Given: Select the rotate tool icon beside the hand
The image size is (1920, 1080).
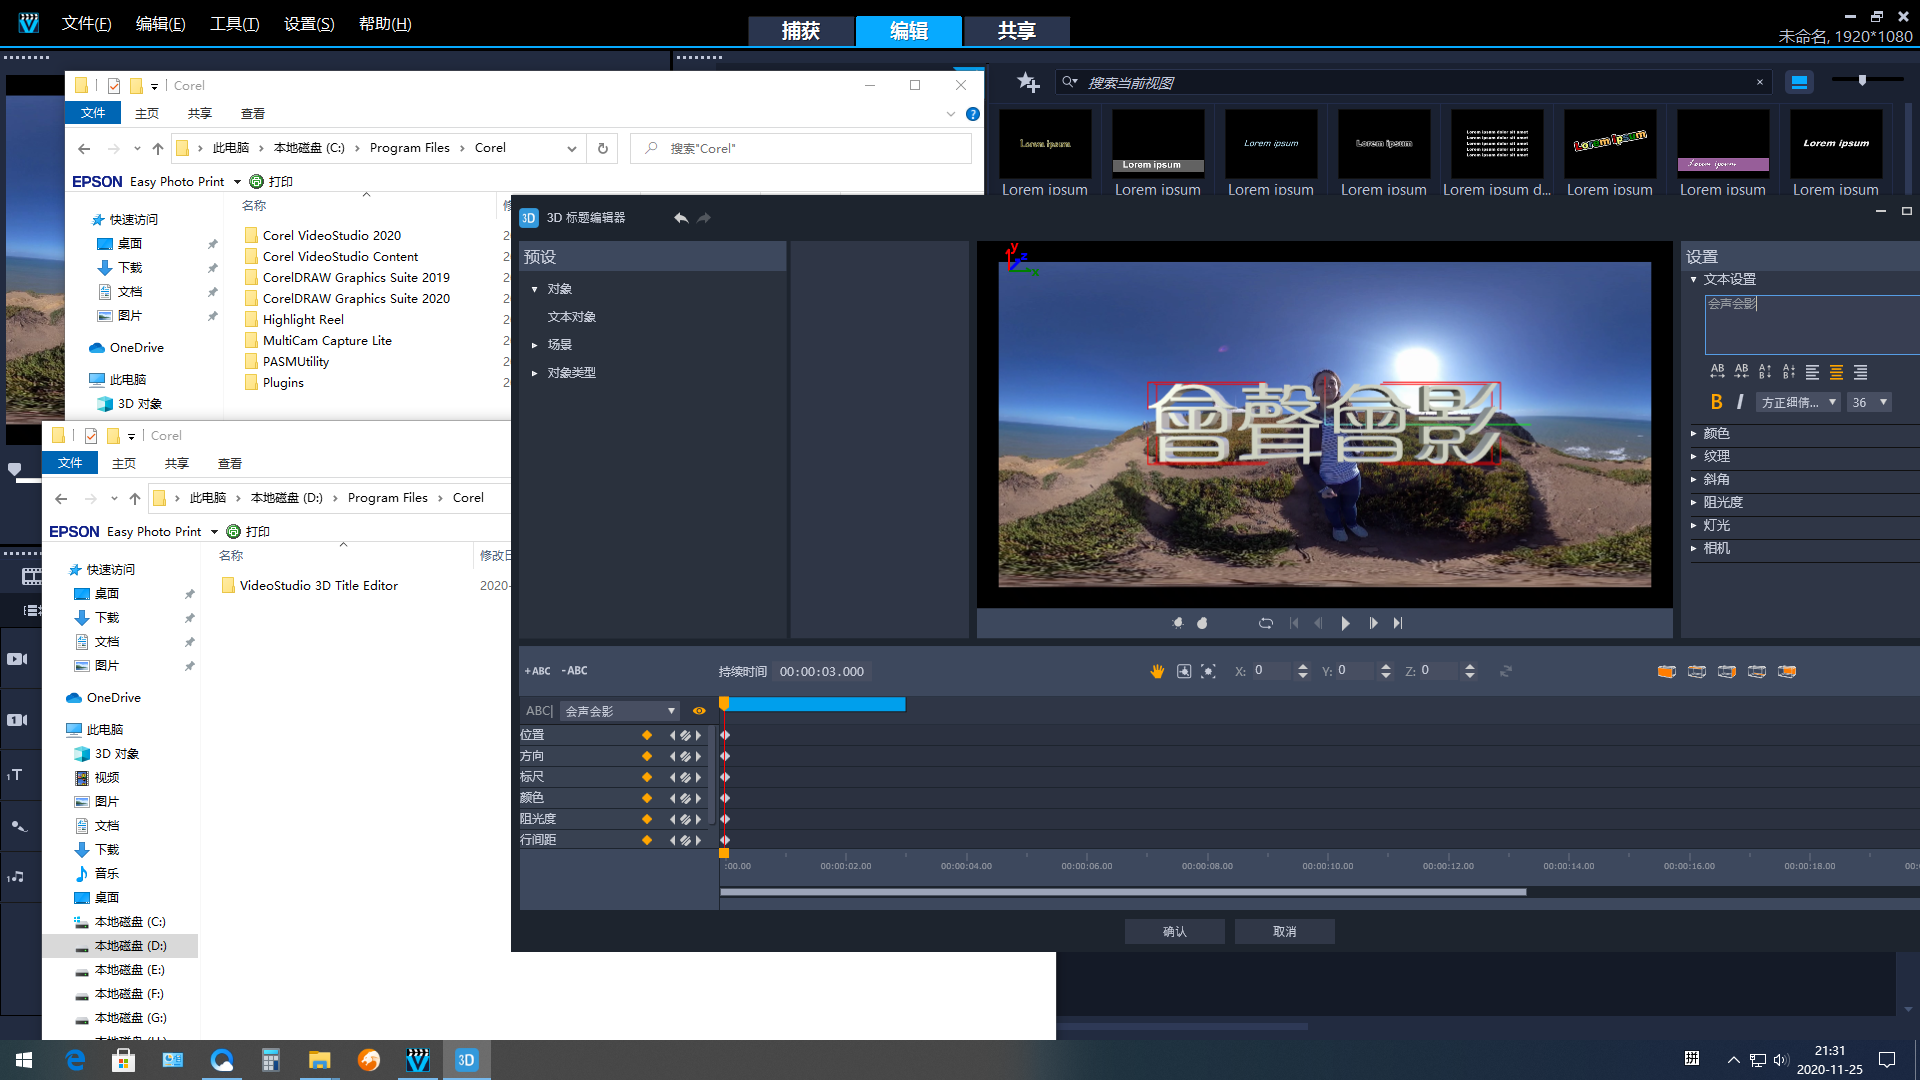Looking at the screenshot, I should [1184, 671].
